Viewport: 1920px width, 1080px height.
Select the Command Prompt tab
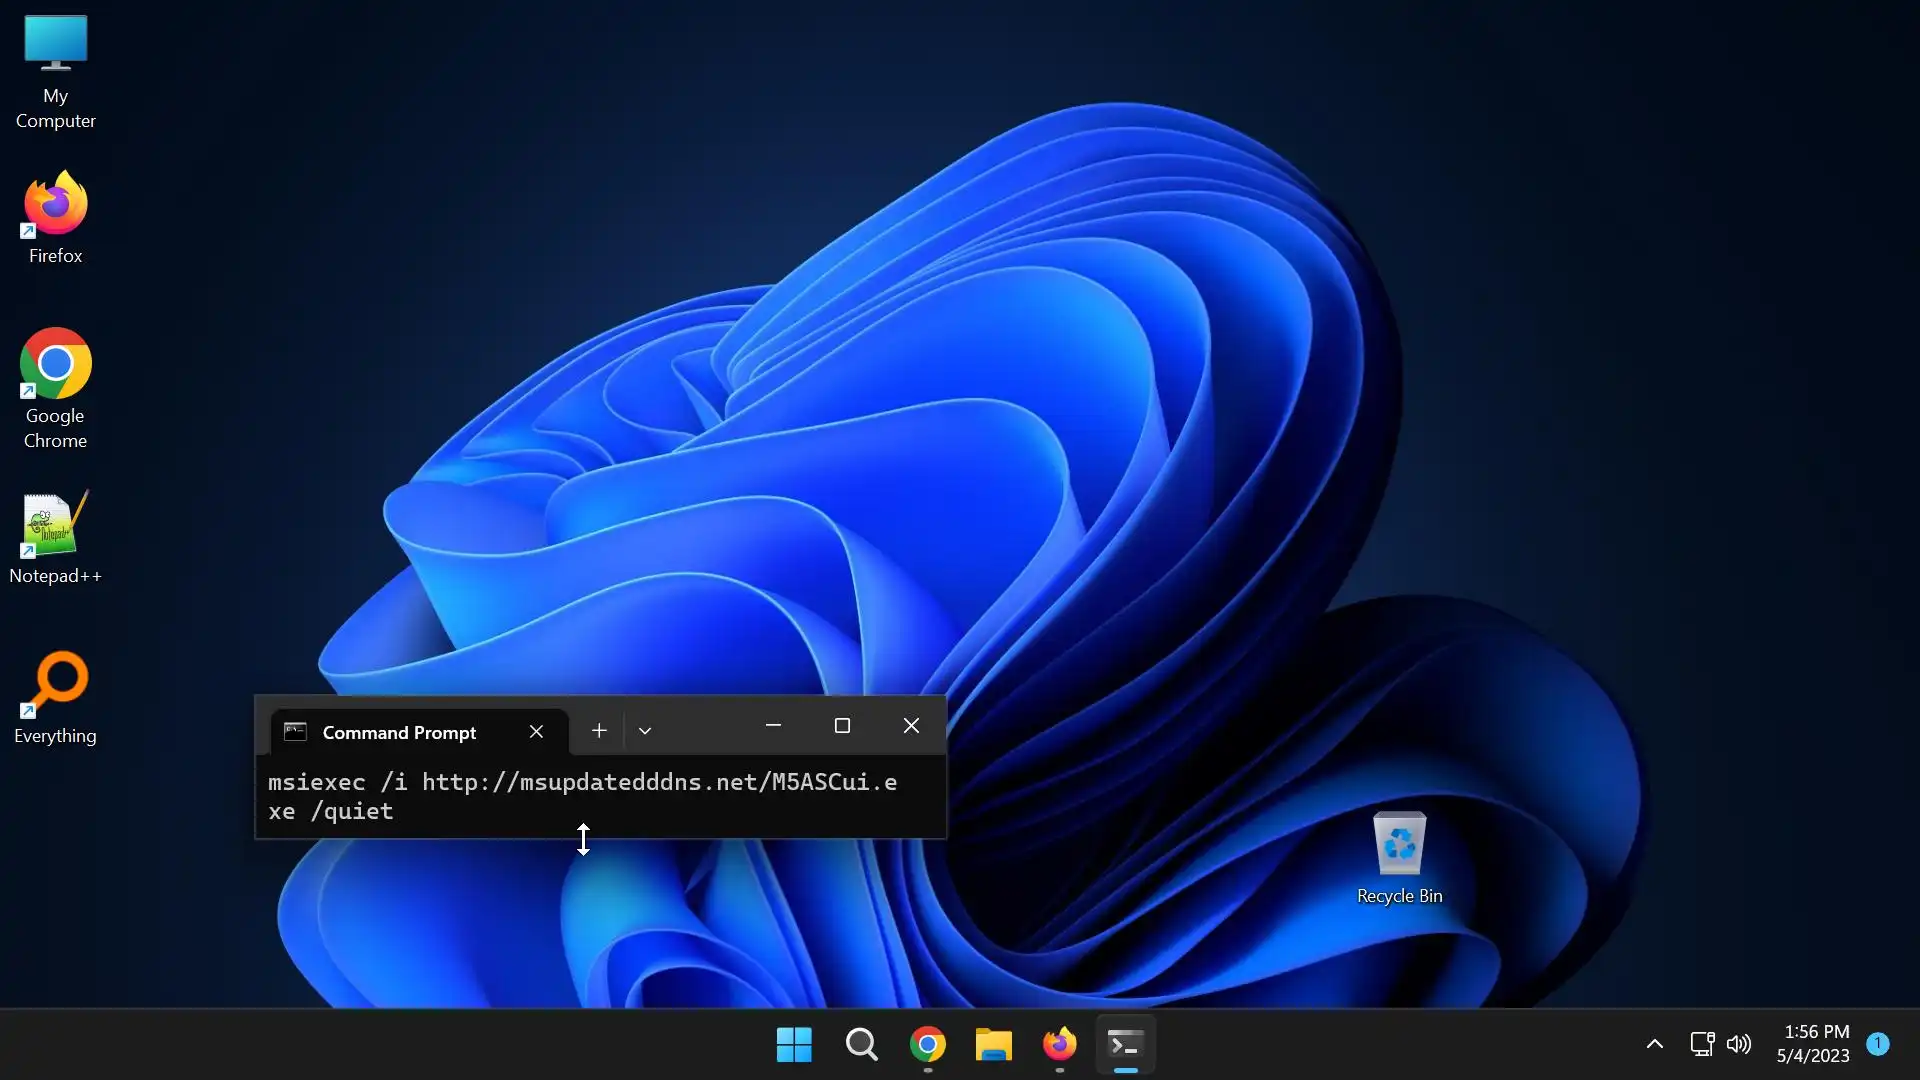(400, 732)
